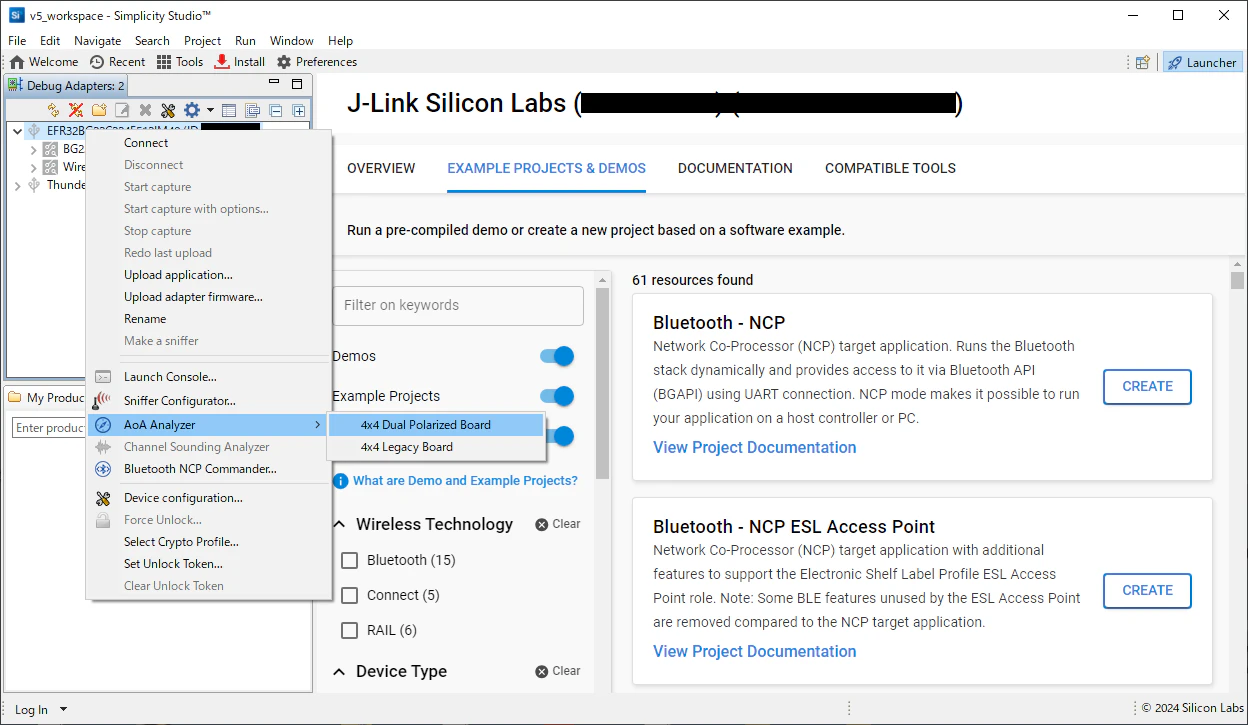
Task: Expand the BG2 child tree node
Action: (x=33, y=149)
